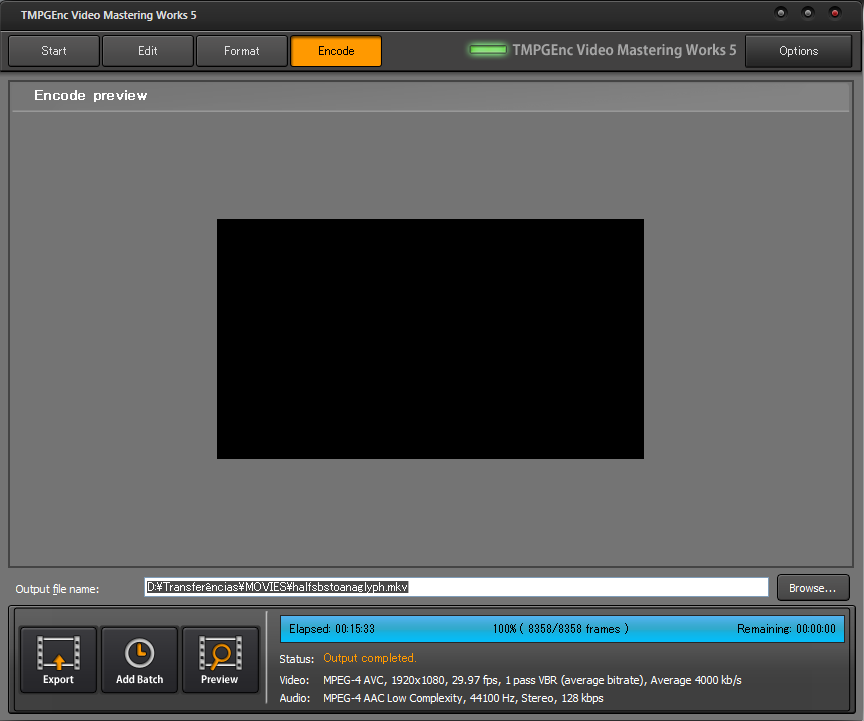Click the 'Output completed.' status text

(370, 658)
